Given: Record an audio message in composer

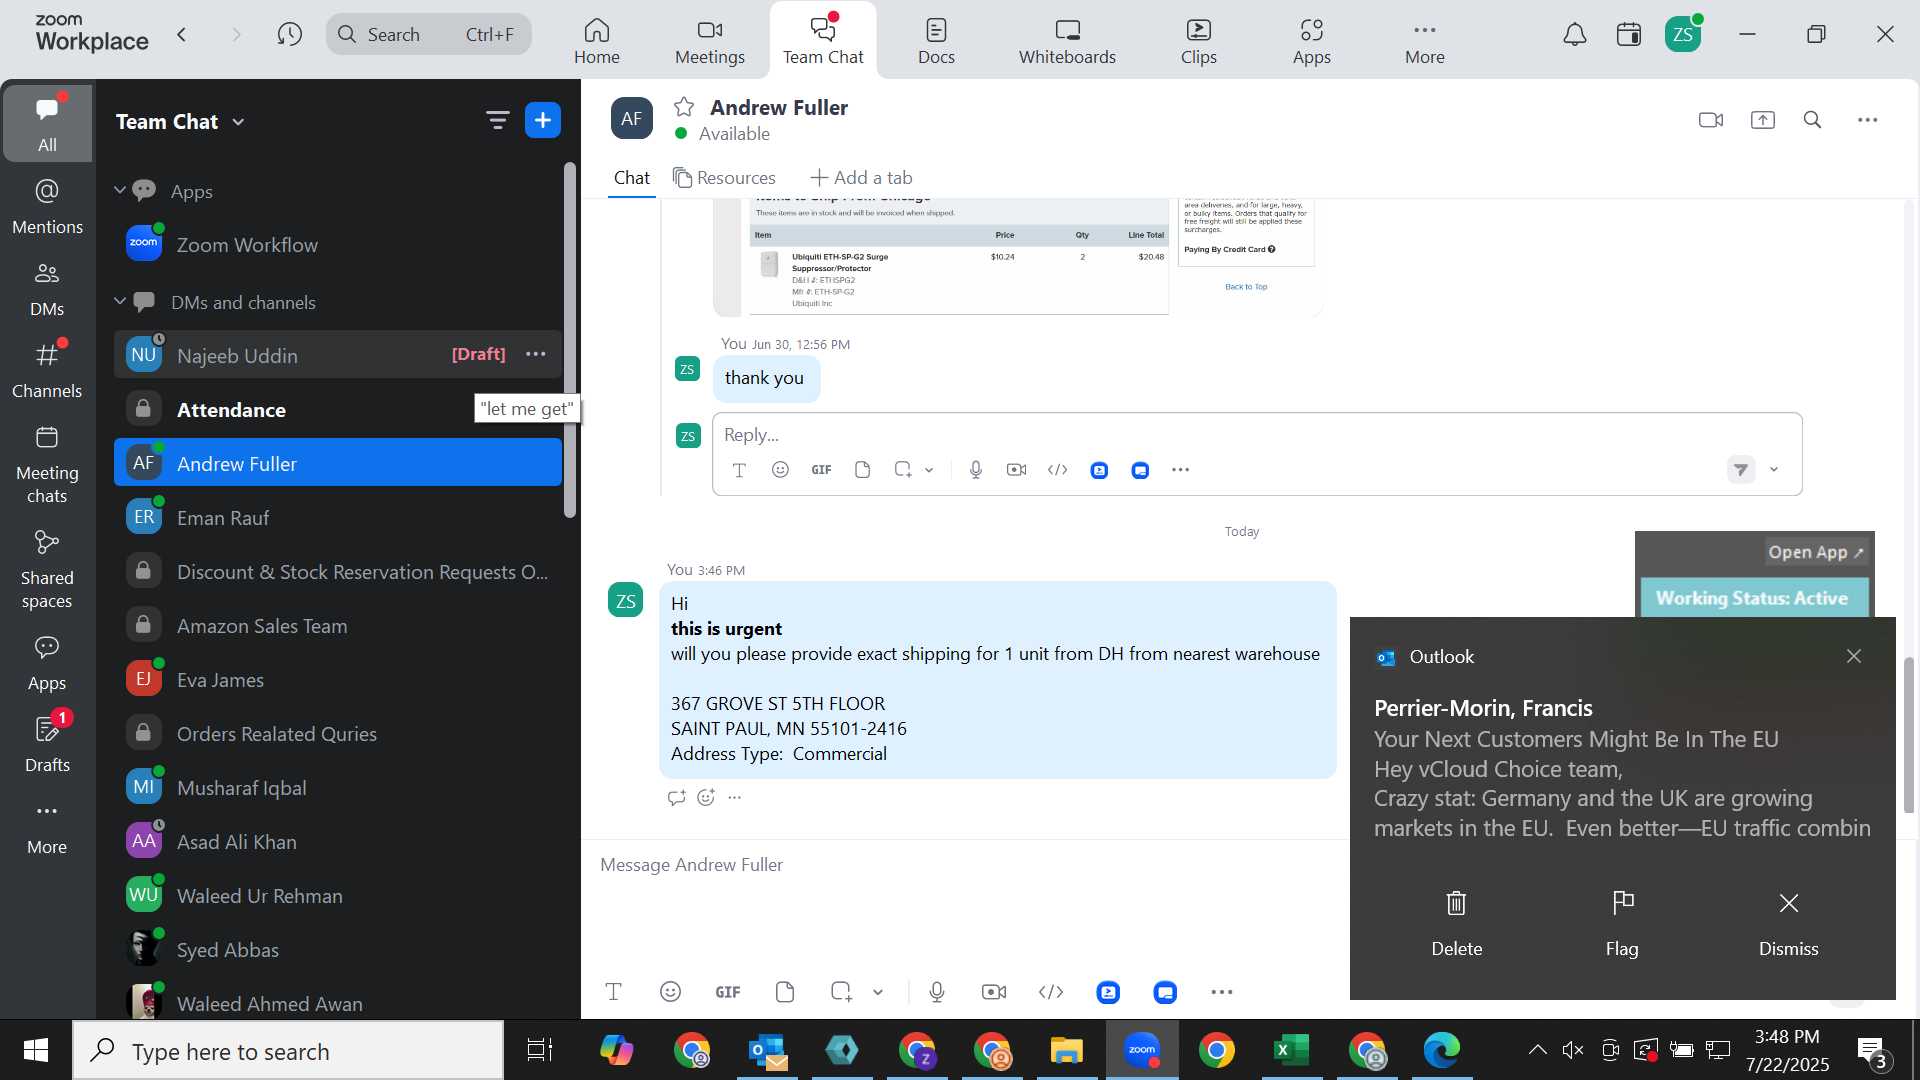Looking at the screenshot, I should [x=937, y=992].
